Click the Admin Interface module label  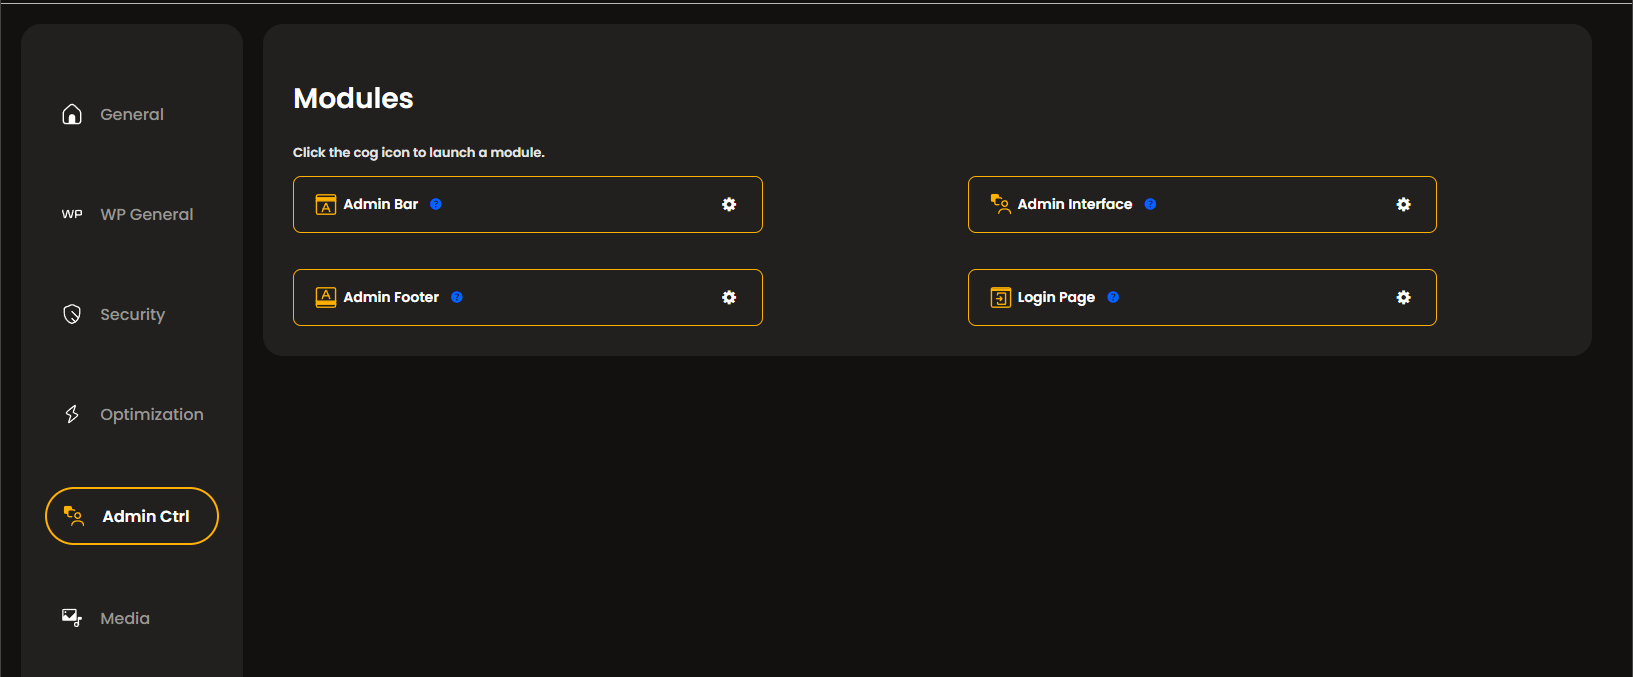pyautogui.click(x=1075, y=204)
